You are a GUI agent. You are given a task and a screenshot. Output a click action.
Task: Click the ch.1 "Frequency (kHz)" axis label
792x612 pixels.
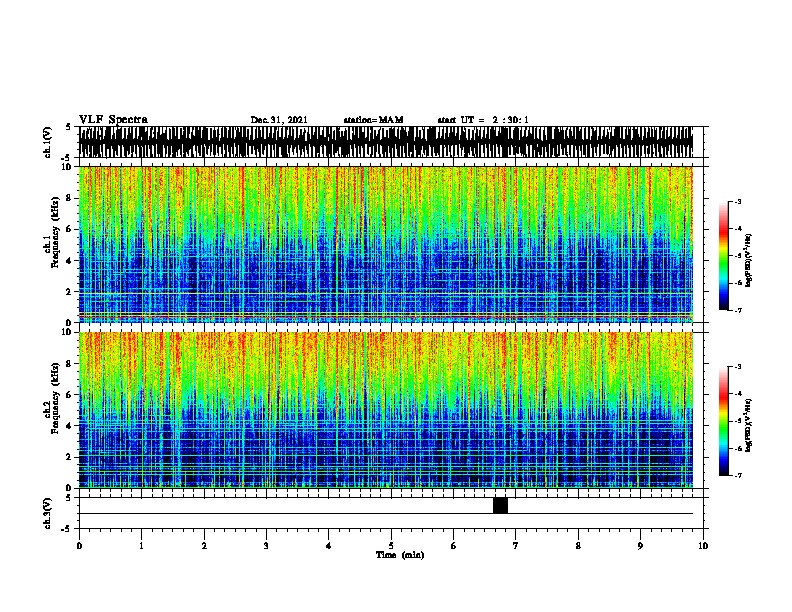(55, 233)
